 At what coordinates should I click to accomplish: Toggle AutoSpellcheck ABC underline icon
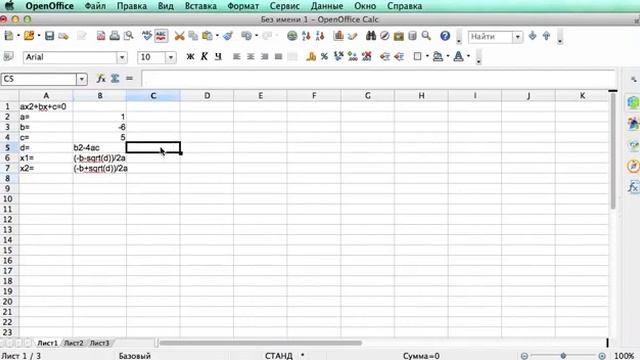[161, 36]
